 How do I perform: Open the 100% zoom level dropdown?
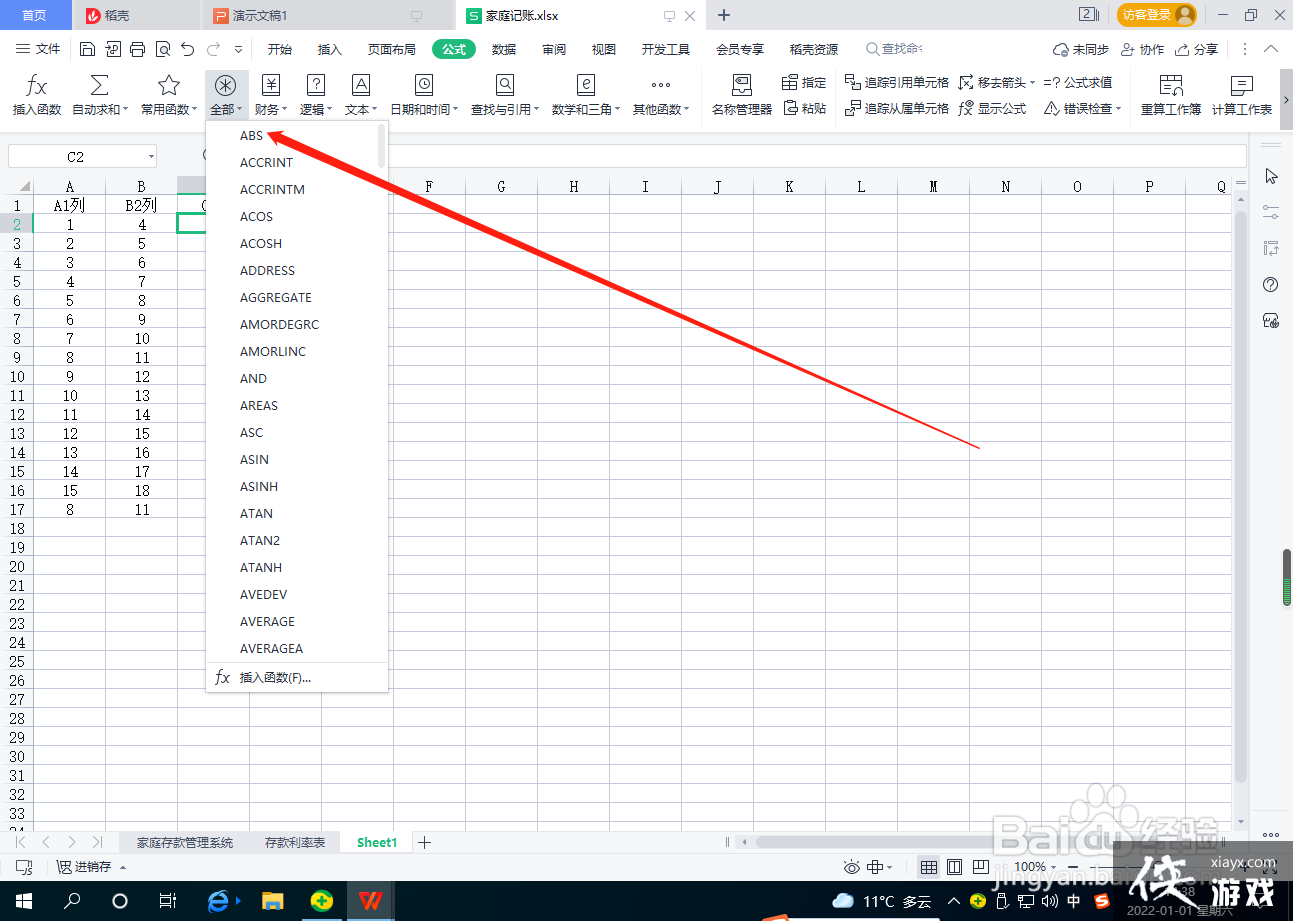tap(1035, 867)
